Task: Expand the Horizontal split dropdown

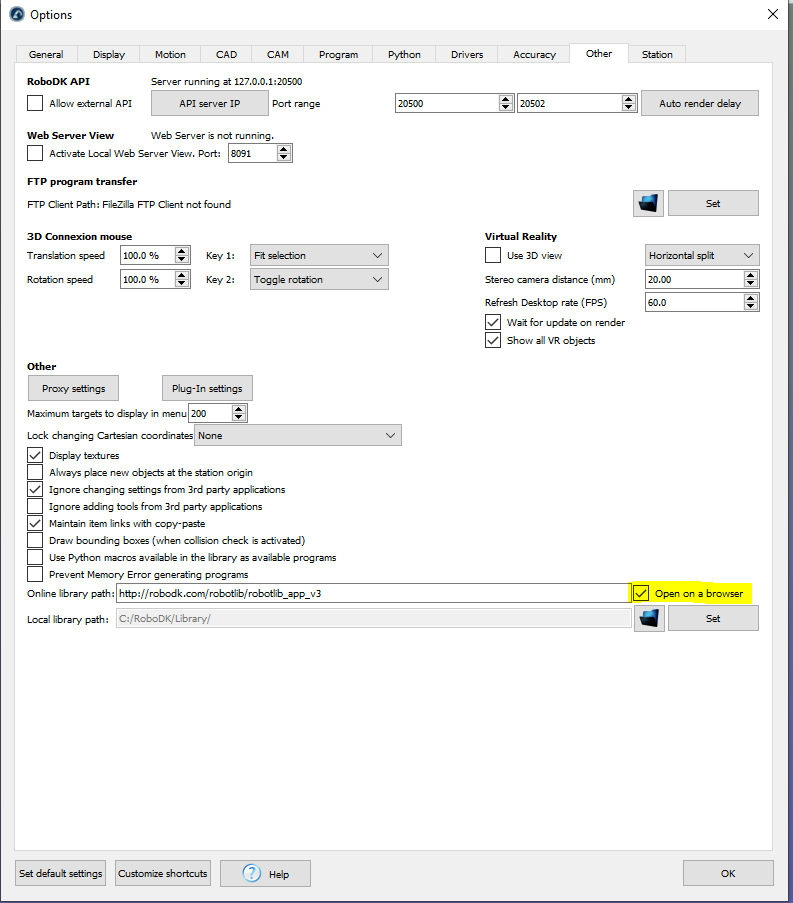Action: point(702,255)
